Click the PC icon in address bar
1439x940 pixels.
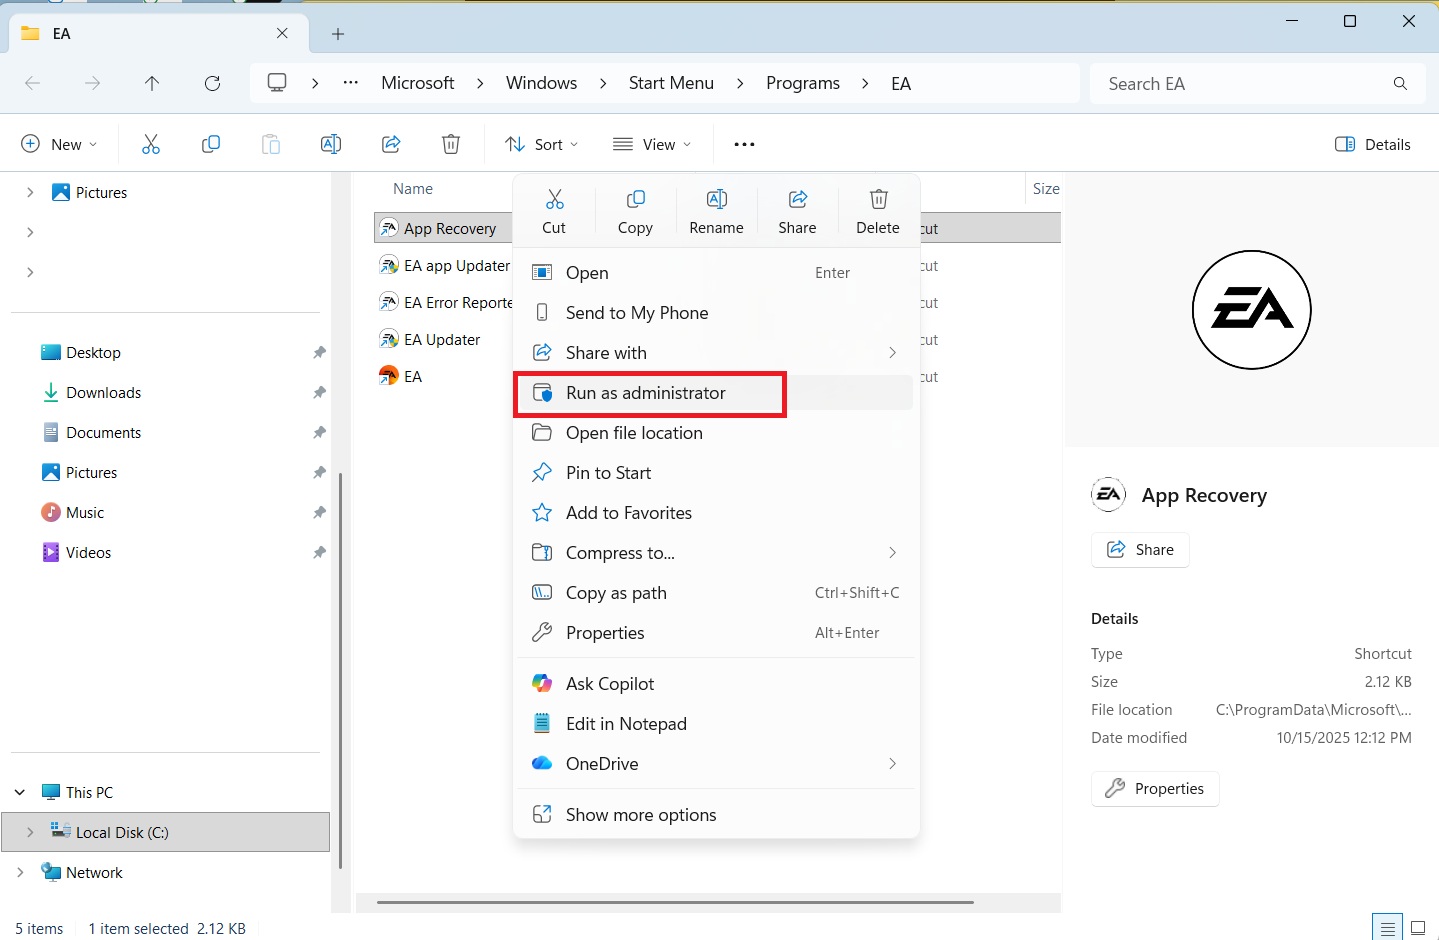tap(277, 83)
